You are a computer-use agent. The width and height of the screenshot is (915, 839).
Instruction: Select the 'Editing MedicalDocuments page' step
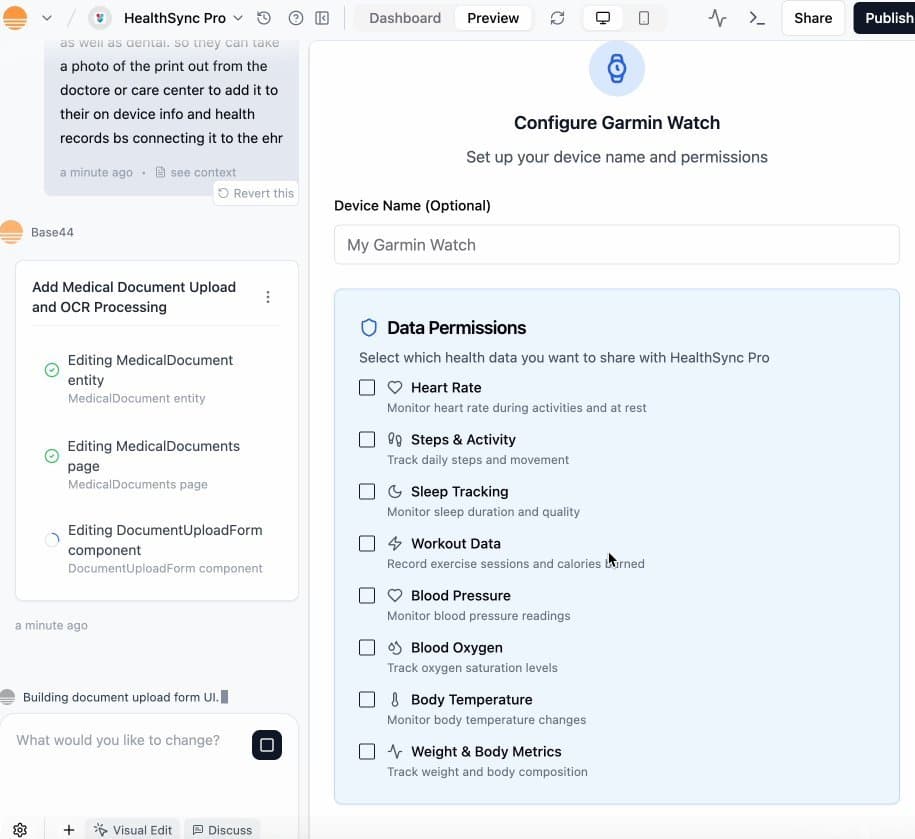(156, 464)
